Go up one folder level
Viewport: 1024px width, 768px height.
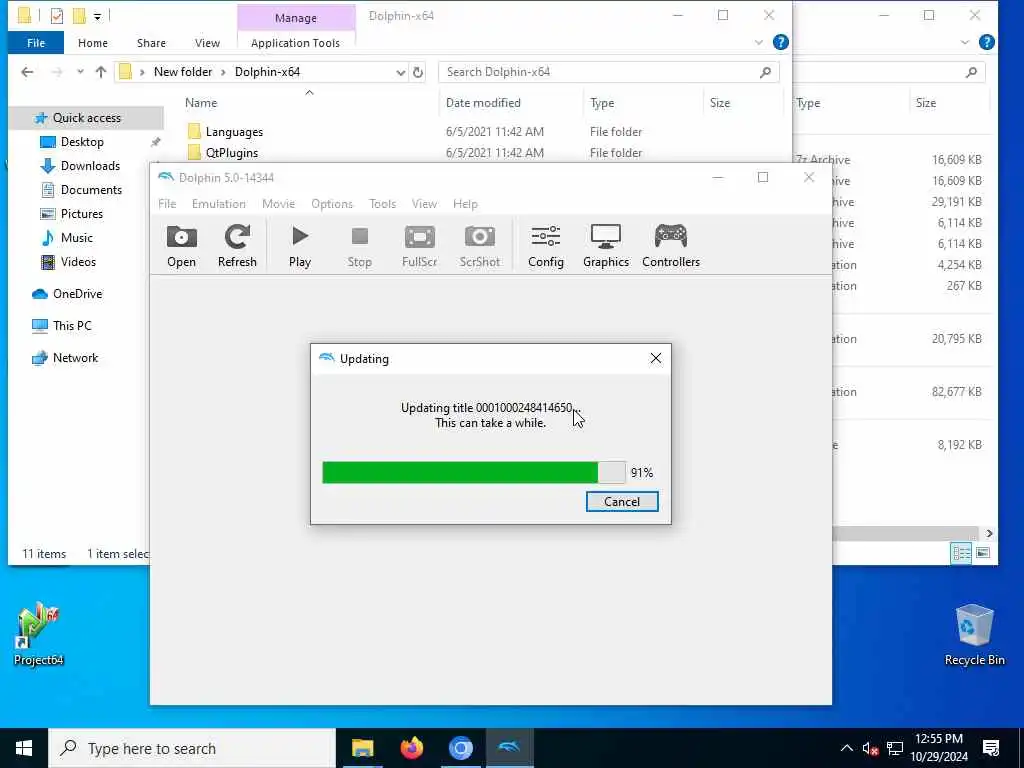pyautogui.click(x=101, y=72)
